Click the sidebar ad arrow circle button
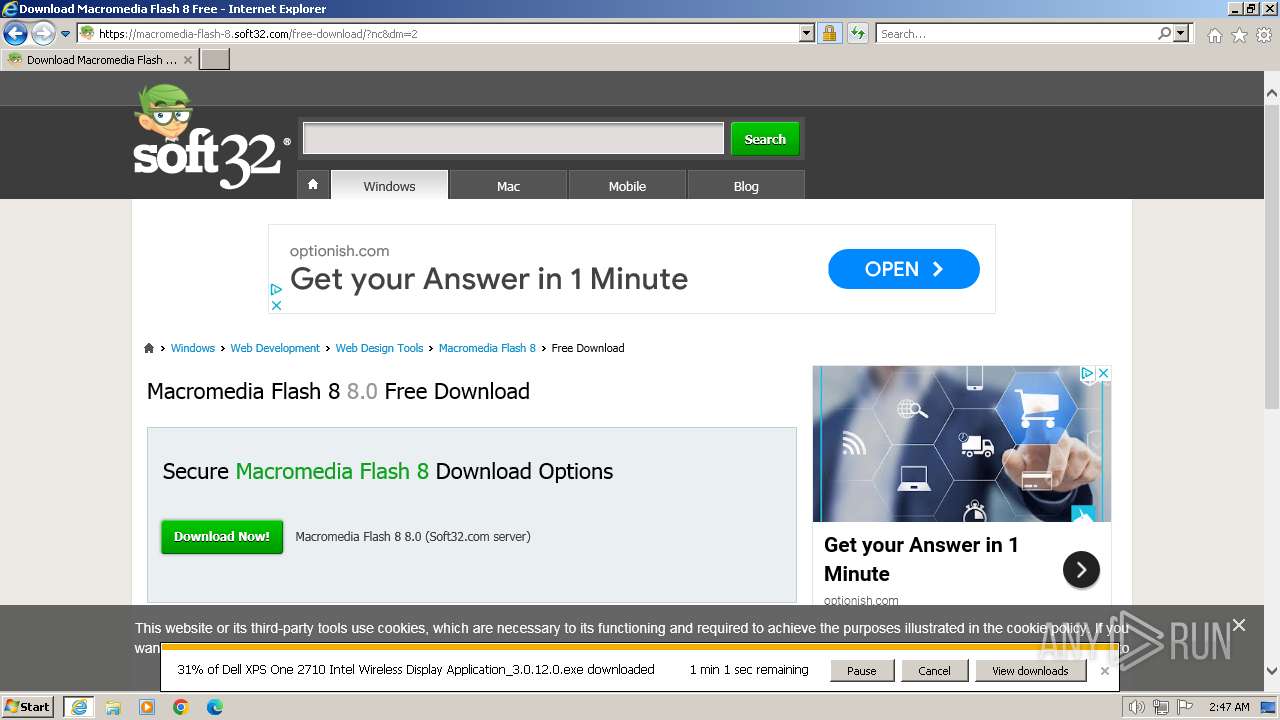This screenshot has height=720, width=1280. point(1081,570)
